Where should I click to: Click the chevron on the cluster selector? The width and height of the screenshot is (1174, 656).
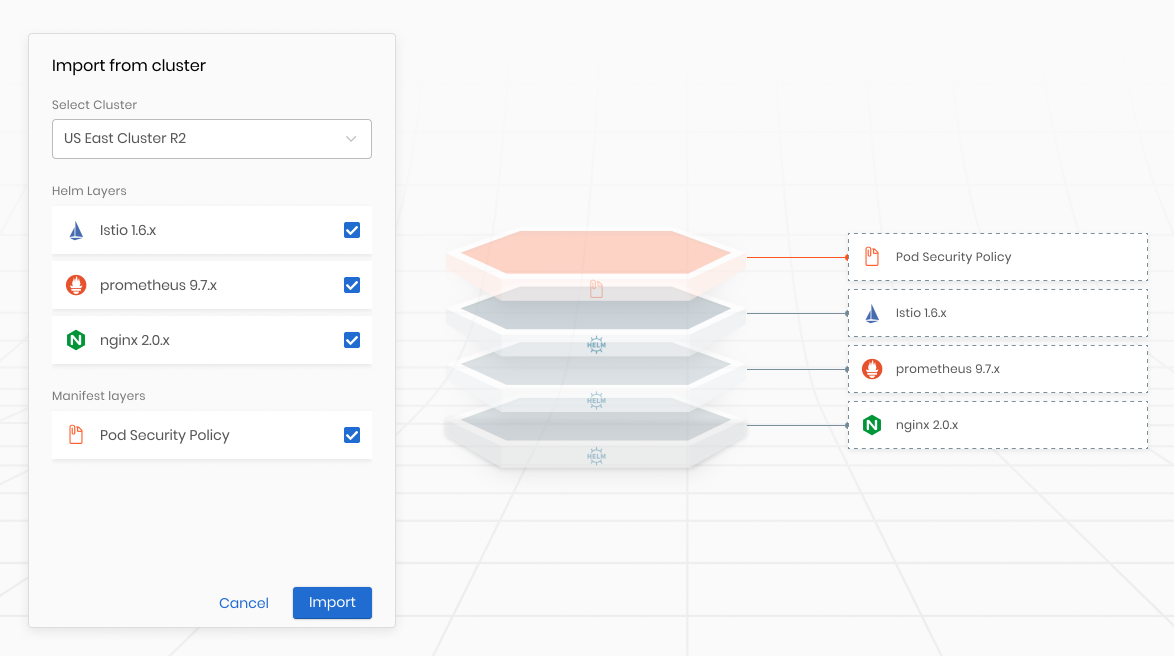point(351,138)
